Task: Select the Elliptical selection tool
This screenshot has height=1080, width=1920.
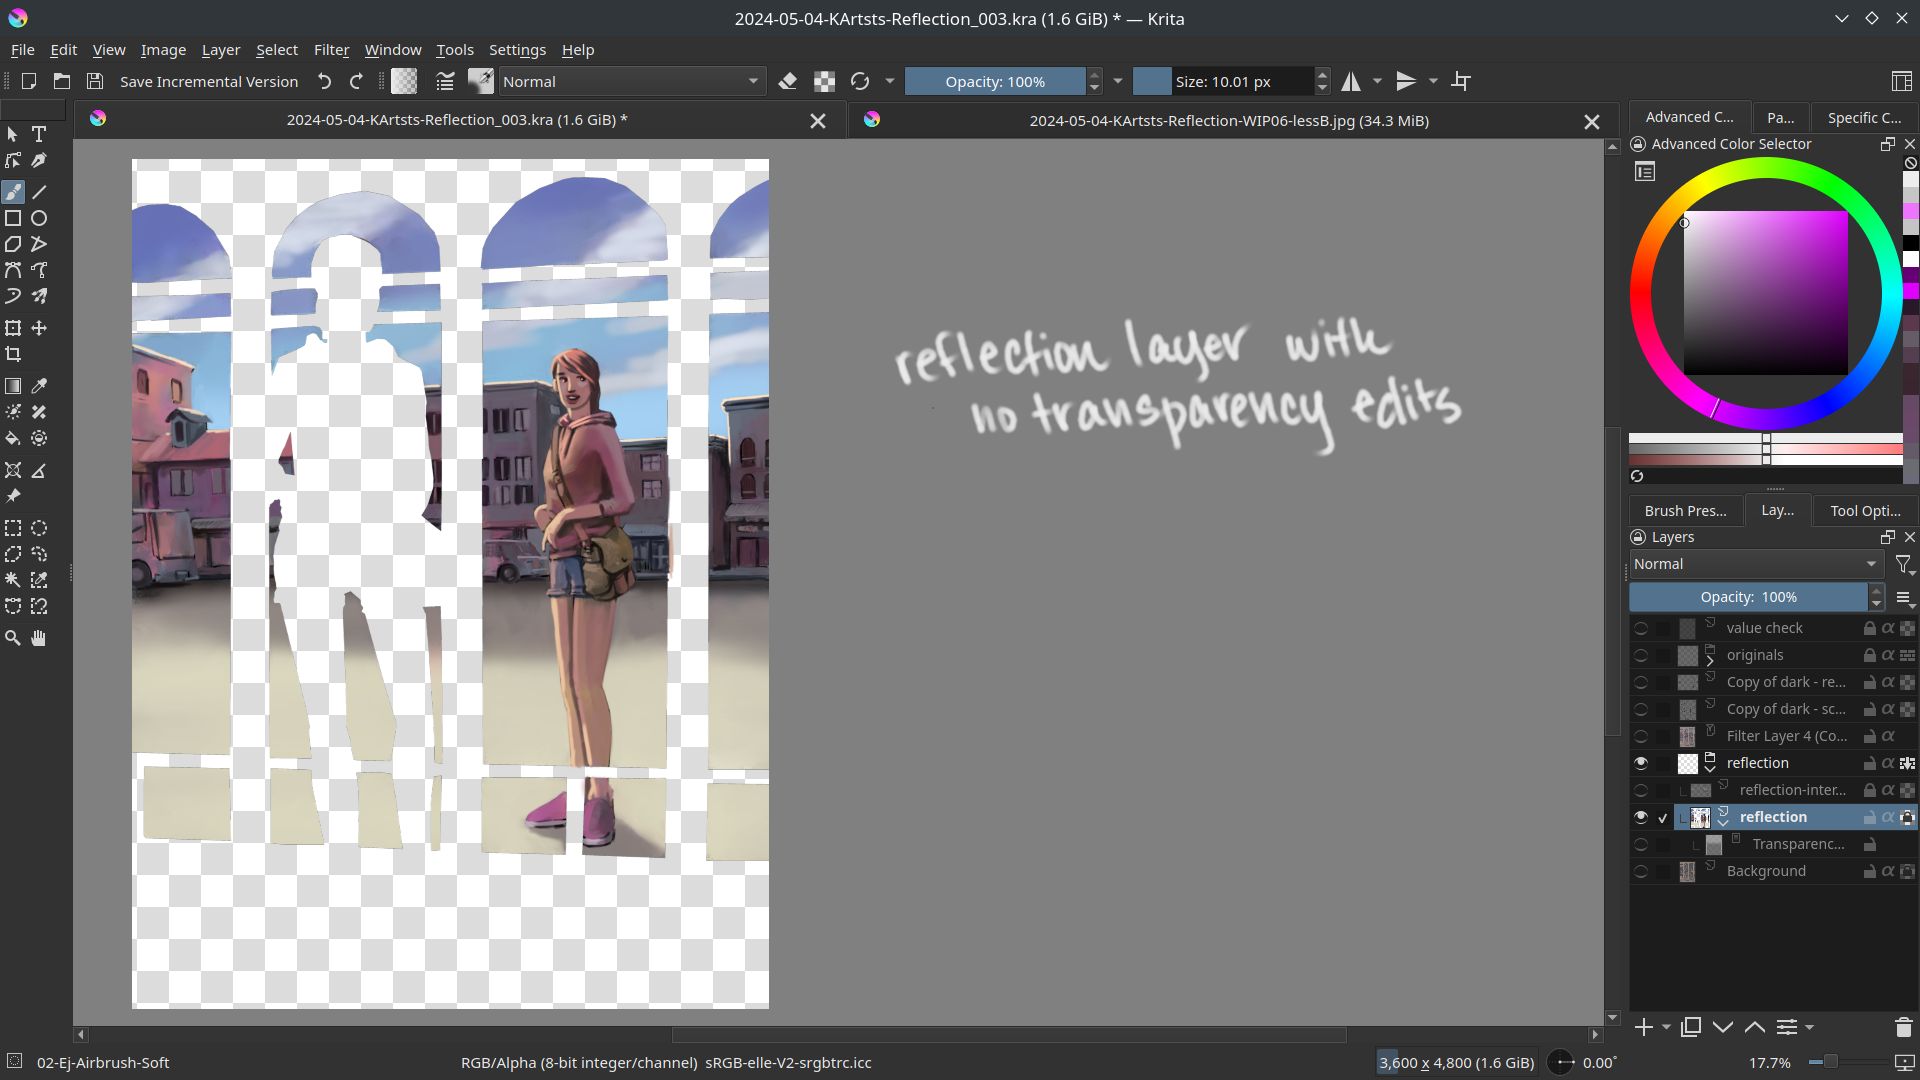Action: (39, 528)
